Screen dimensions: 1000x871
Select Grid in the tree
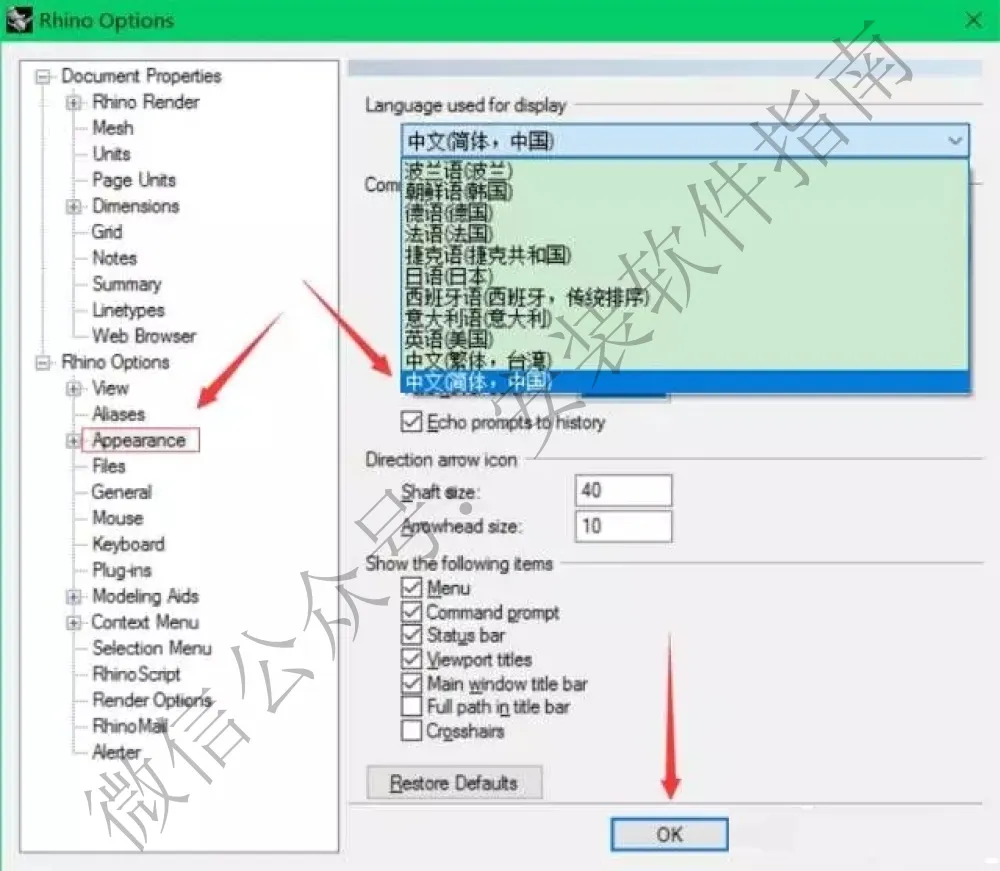click(x=107, y=232)
